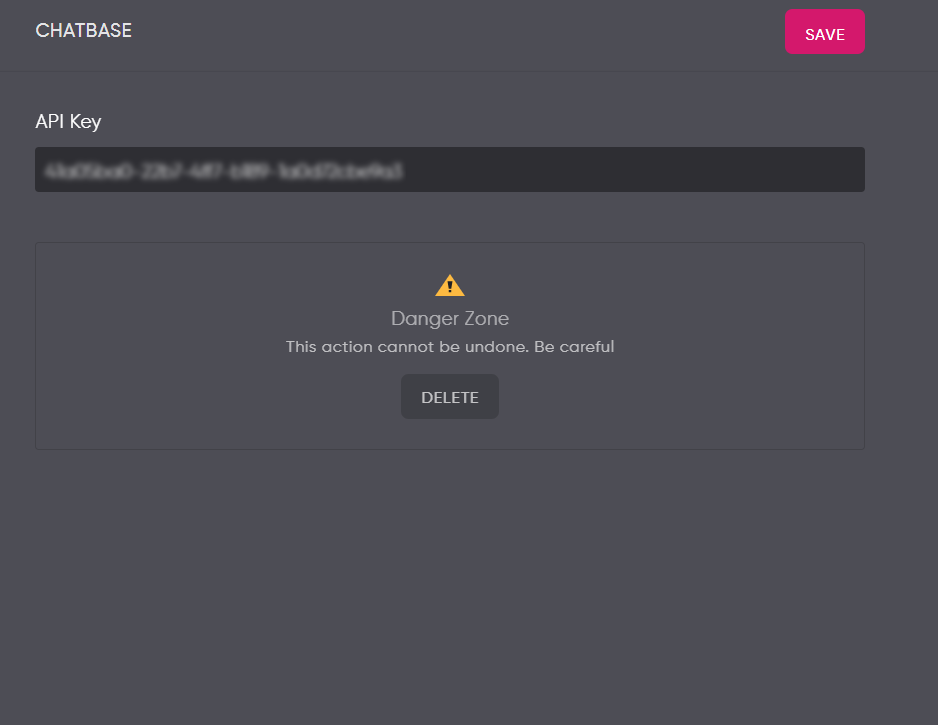
Task: Focus the API Key input field
Action: 450,170
